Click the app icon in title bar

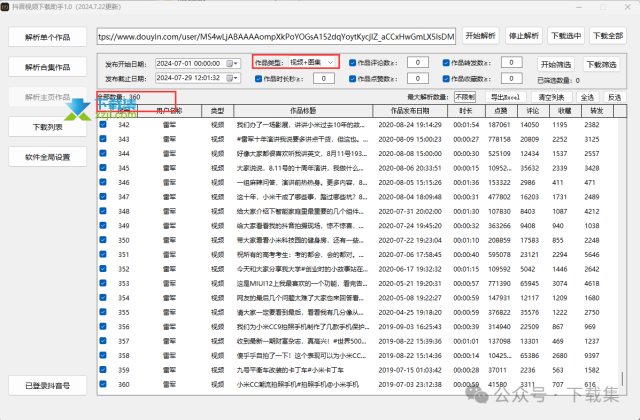[x=6, y=6]
